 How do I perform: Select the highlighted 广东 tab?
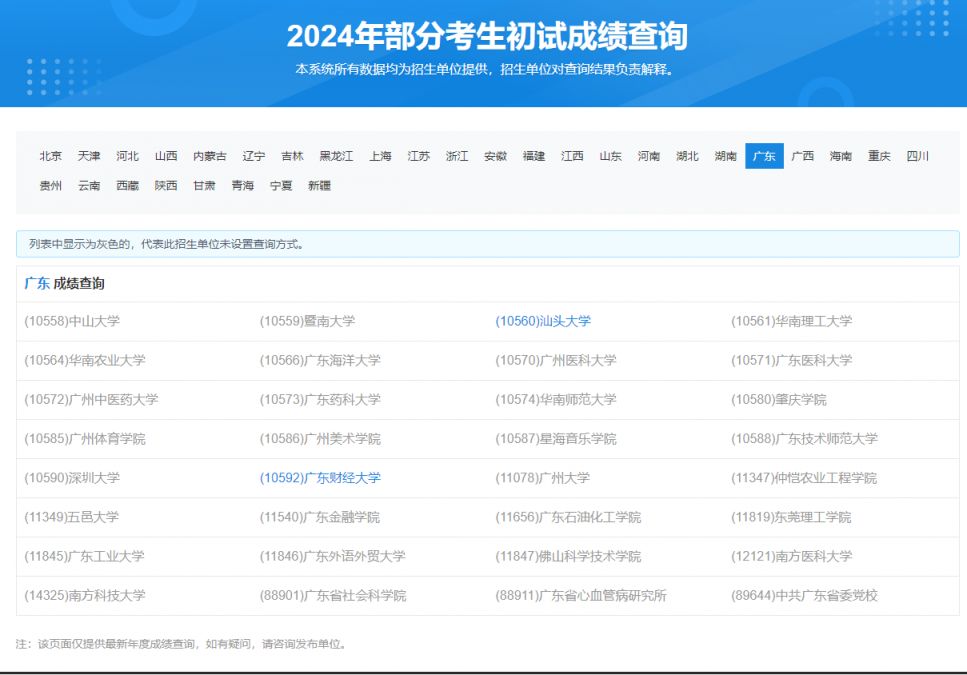click(764, 156)
